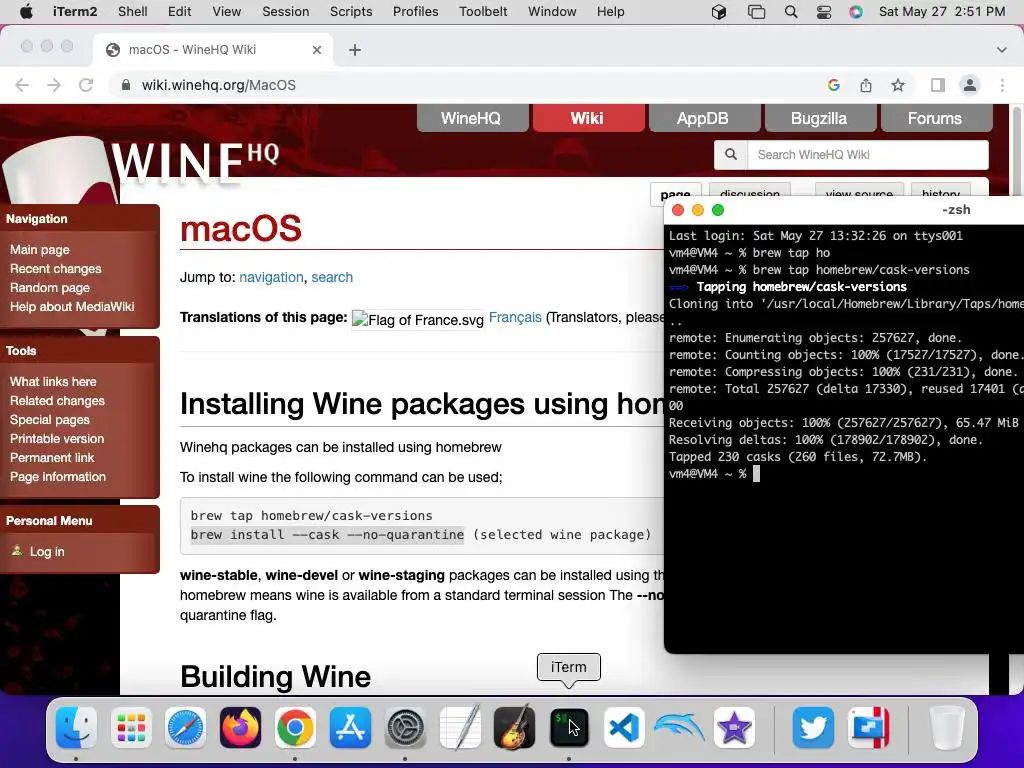Open the Scripts menu
This screenshot has height=768, width=1024.
coord(351,12)
